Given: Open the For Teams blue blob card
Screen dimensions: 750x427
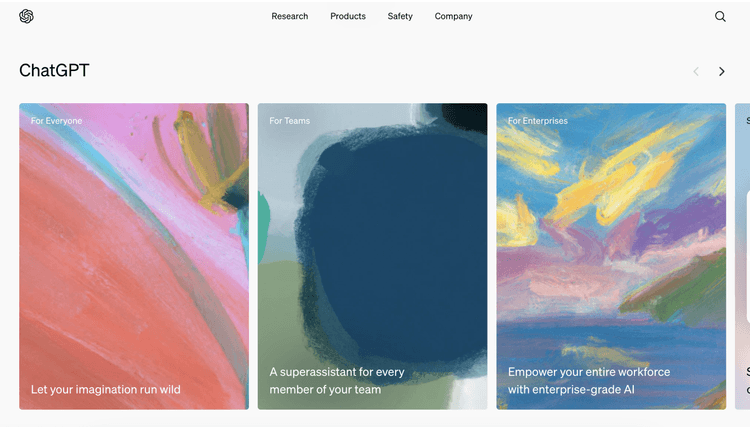Looking at the screenshot, I should [x=373, y=256].
